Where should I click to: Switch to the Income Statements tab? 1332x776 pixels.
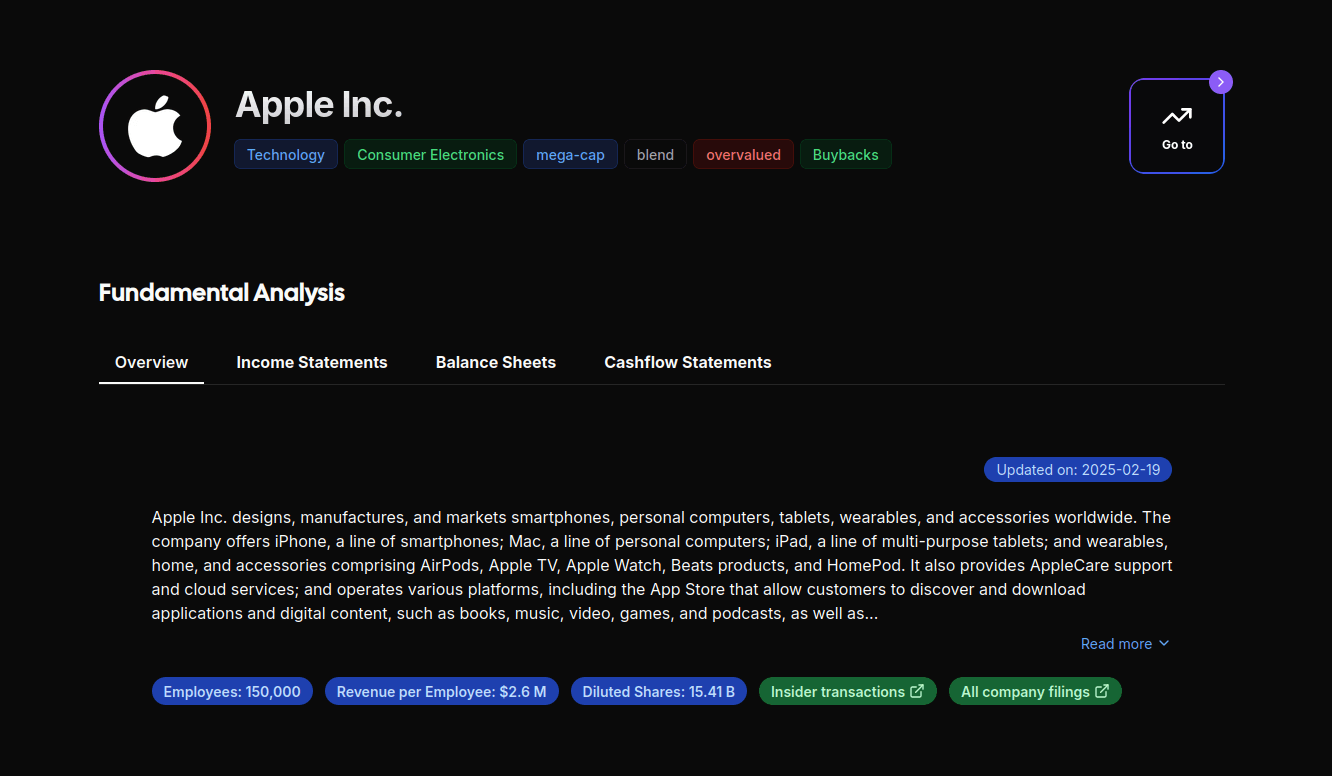[x=312, y=362]
